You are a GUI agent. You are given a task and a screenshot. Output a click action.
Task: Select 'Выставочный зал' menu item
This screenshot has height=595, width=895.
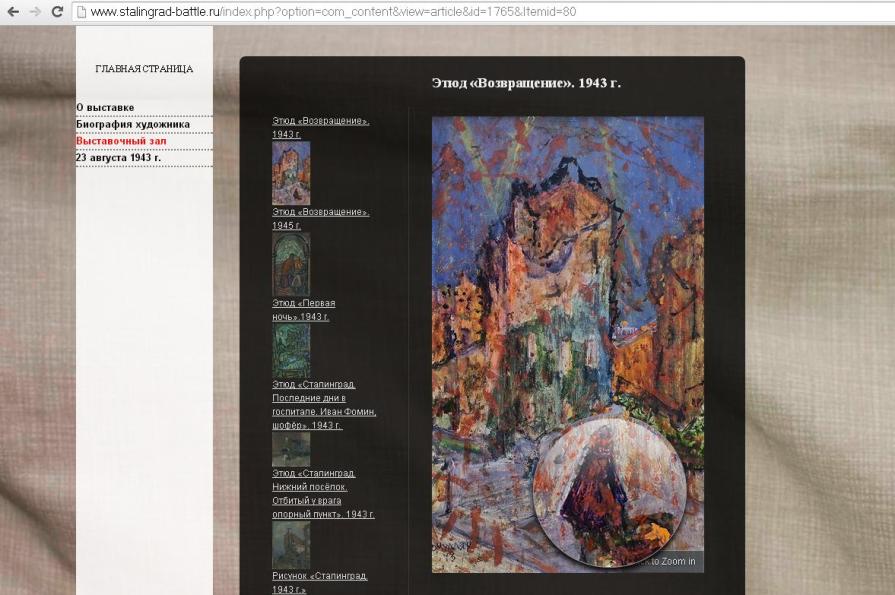121,140
